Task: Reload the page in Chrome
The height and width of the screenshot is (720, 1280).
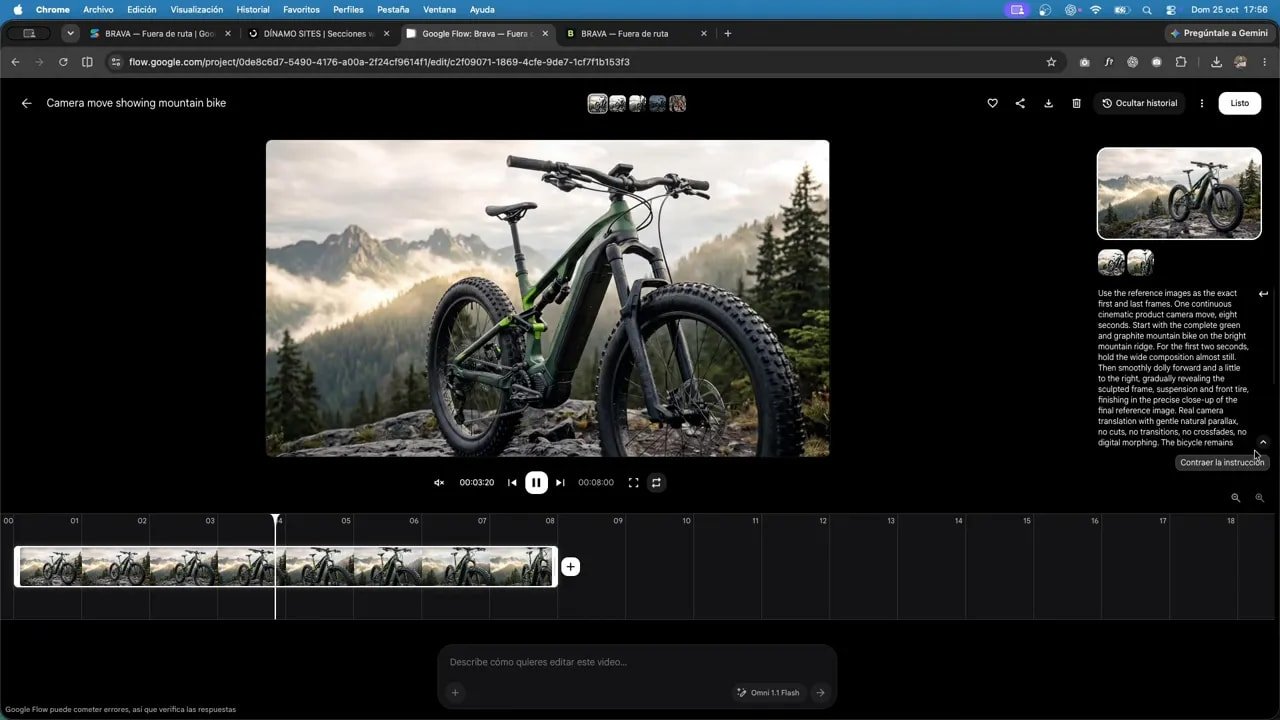Action: point(63,62)
